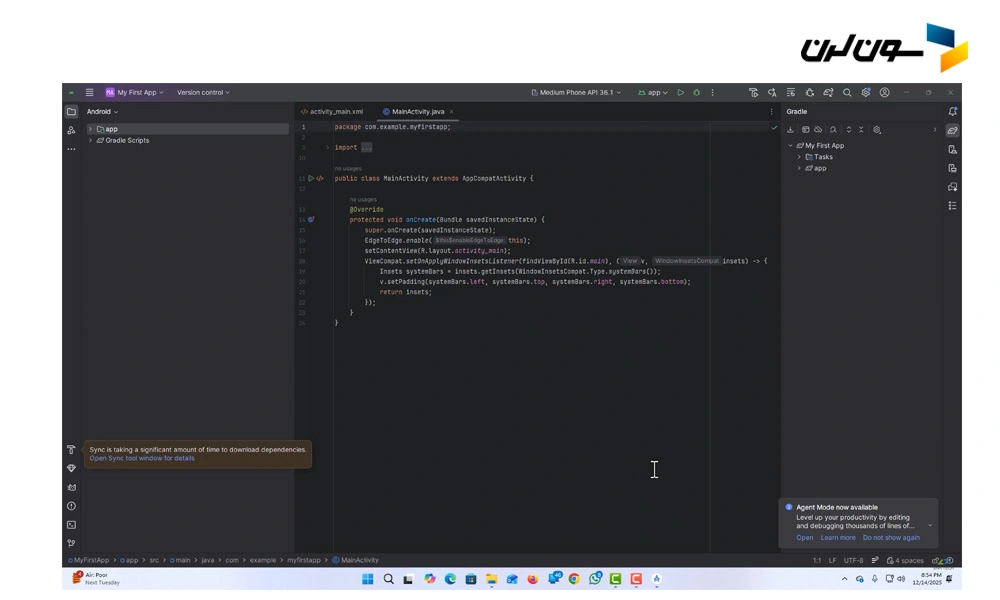The height and width of the screenshot is (600, 1000).
Task: Click the Gradle download sources icon
Action: [x=790, y=129]
